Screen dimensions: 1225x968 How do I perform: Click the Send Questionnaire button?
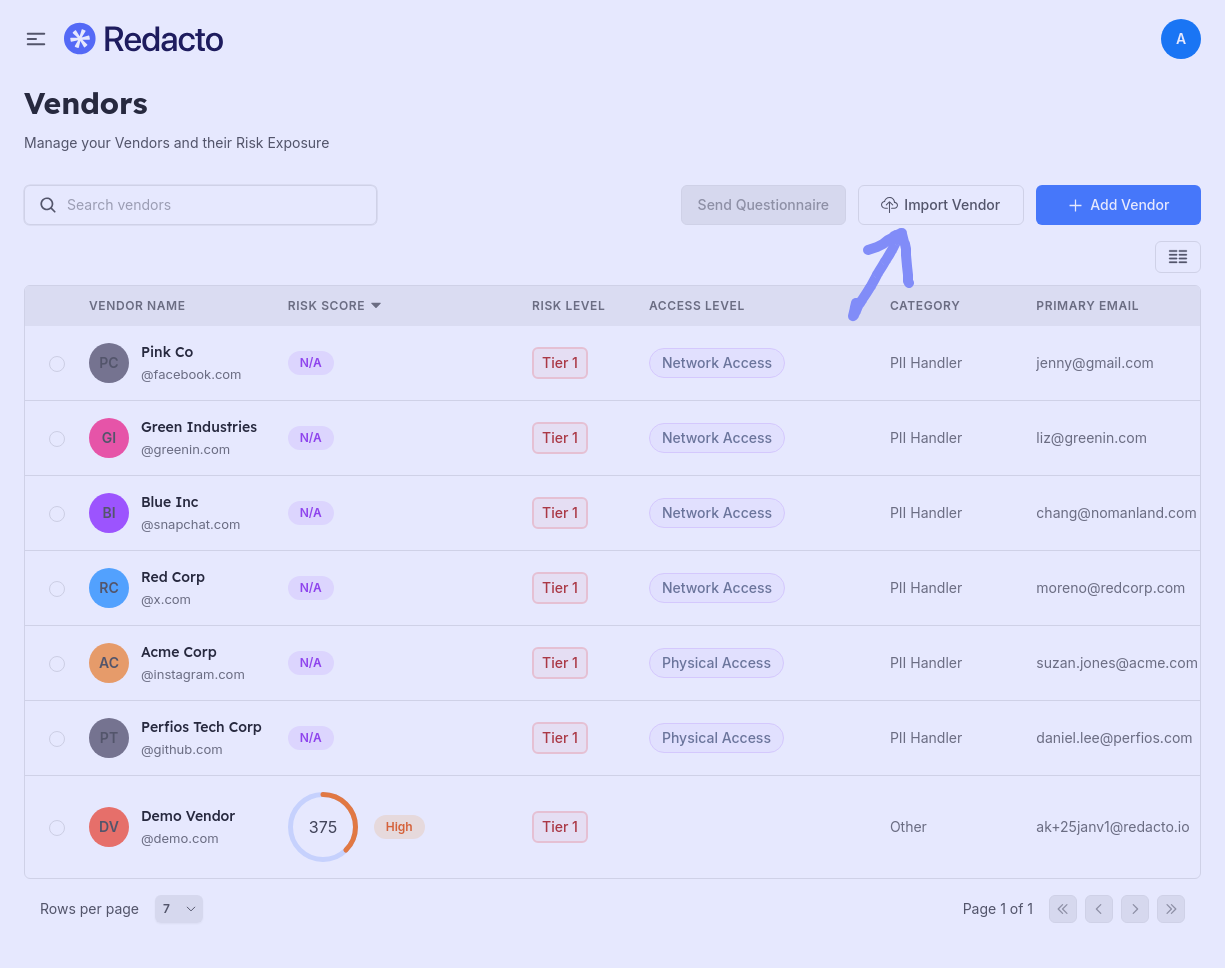tap(763, 205)
